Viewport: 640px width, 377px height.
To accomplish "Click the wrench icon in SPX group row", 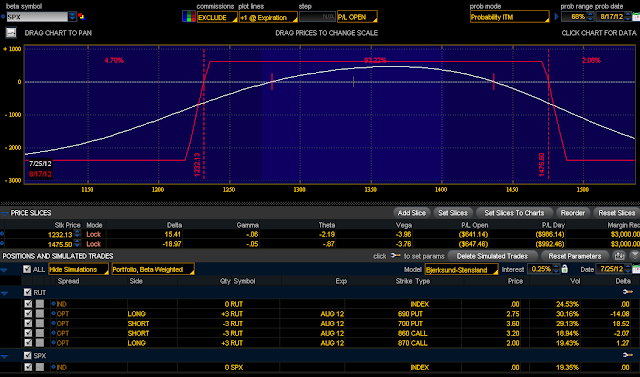I will pos(628,355).
